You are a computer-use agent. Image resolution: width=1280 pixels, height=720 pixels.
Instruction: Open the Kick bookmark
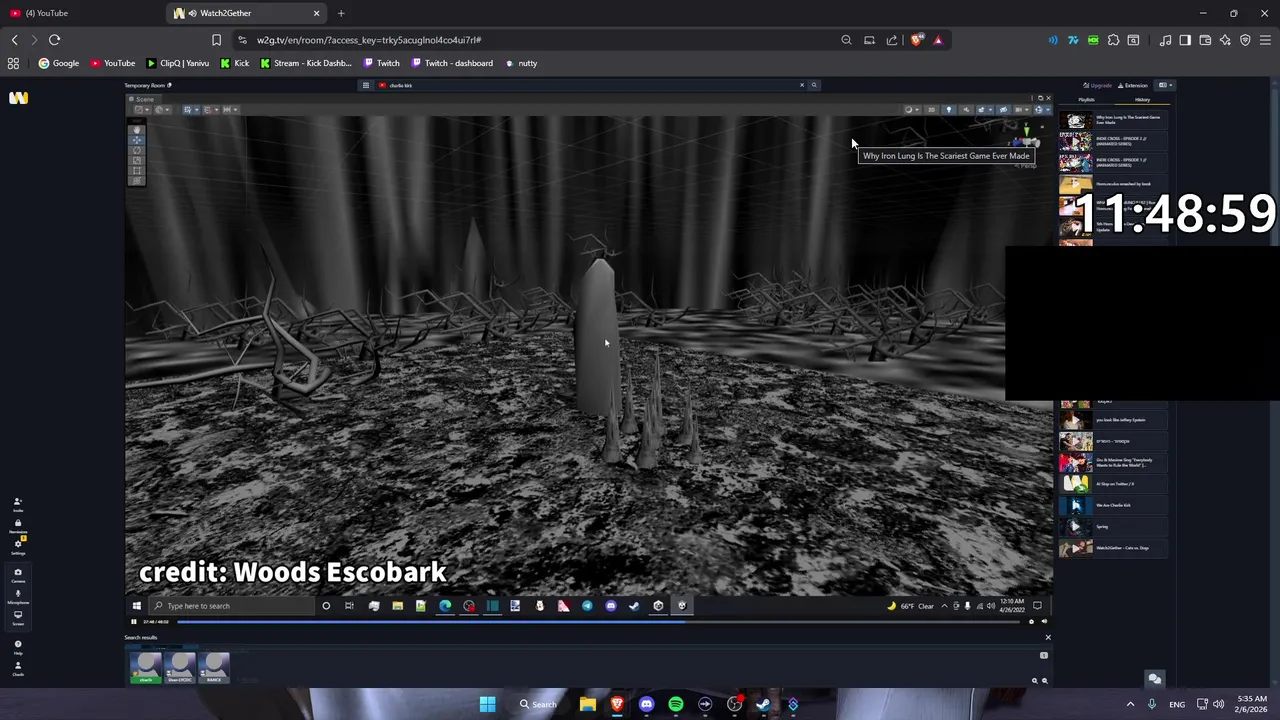234,63
